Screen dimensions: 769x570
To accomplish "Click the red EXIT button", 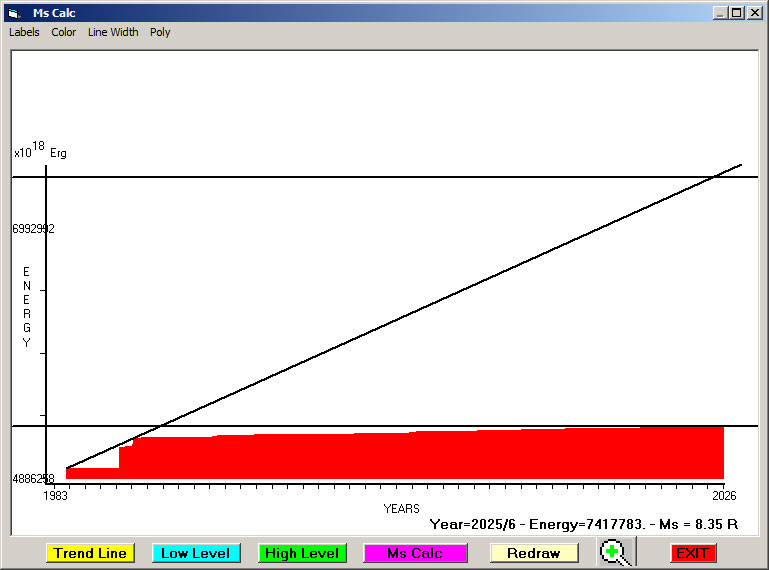I will [692, 553].
